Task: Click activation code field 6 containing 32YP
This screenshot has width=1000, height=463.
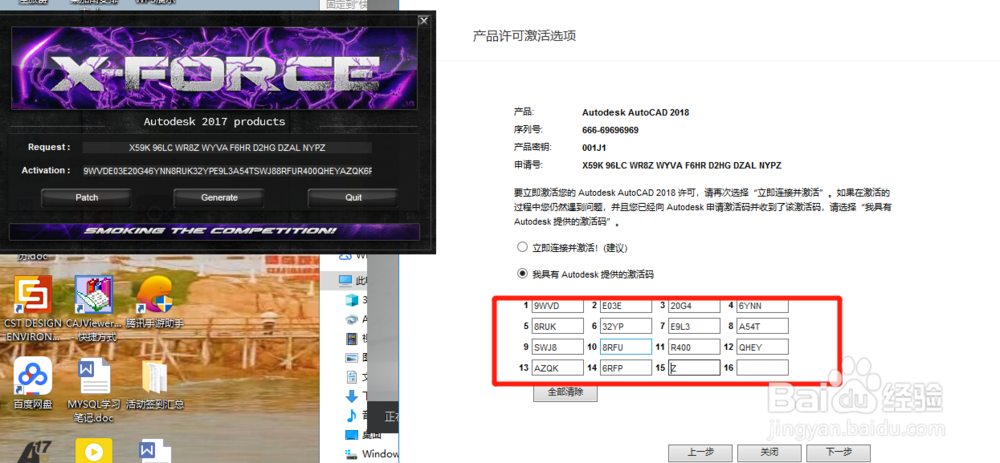Action: point(626,327)
